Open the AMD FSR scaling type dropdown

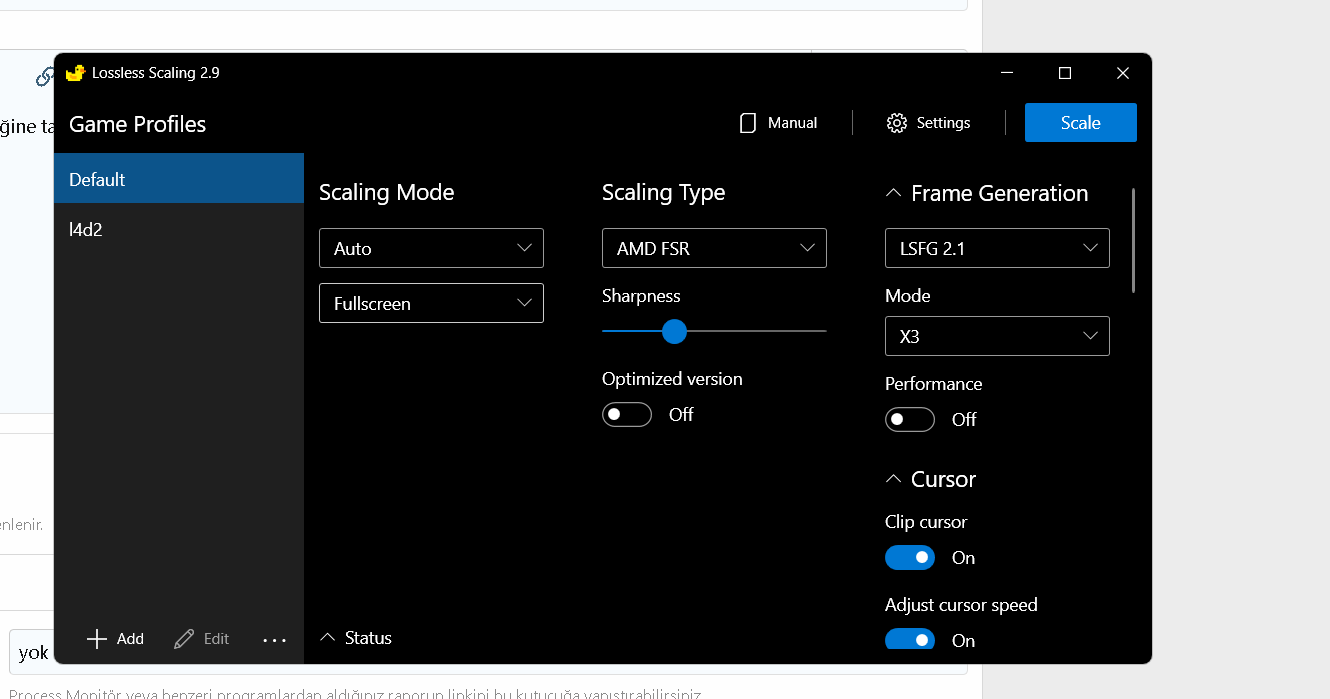click(714, 248)
